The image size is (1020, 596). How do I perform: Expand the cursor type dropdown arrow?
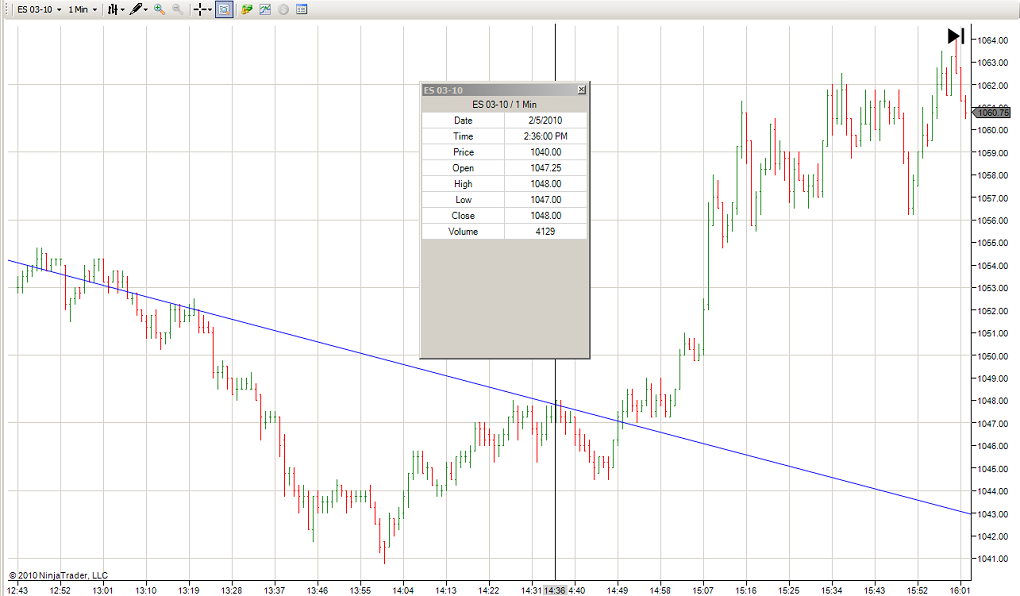(x=209, y=10)
